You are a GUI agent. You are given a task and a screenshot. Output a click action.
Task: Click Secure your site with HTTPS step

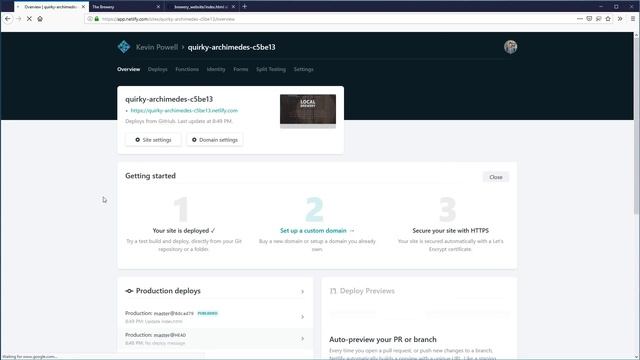(x=451, y=231)
